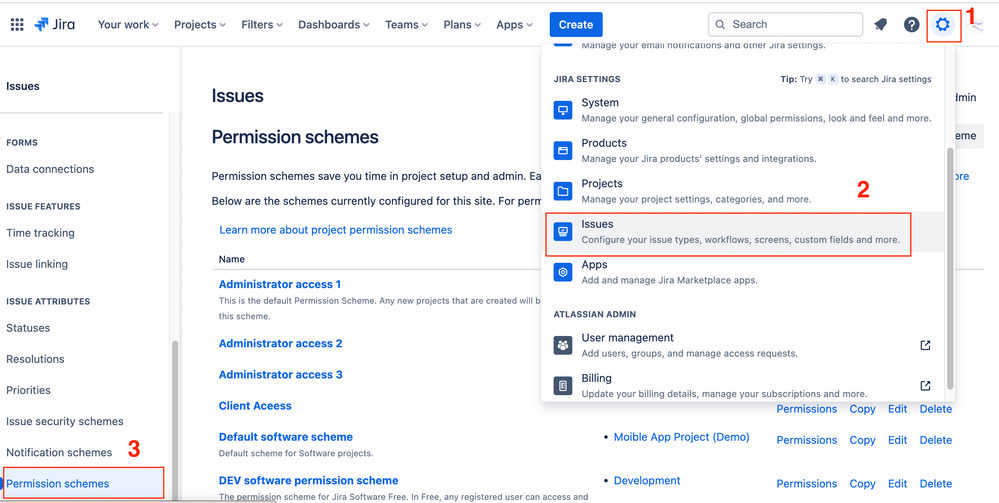Expand the Teams dropdown
The height and width of the screenshot is (503, 999).
click(x=406, y=25)
